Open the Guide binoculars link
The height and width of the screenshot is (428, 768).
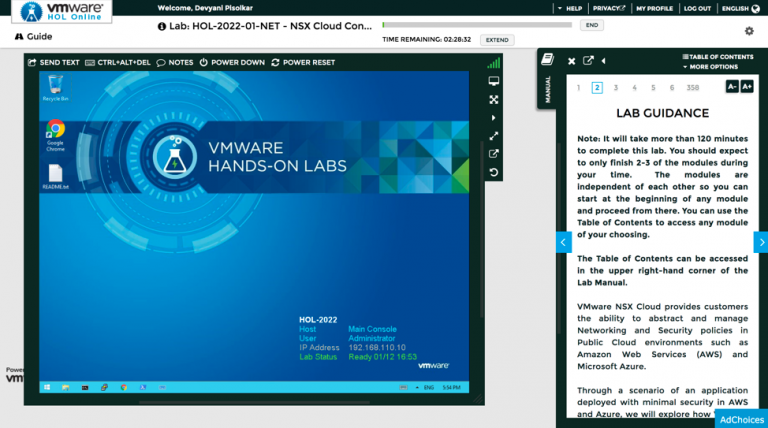click(x=33, y=36)
